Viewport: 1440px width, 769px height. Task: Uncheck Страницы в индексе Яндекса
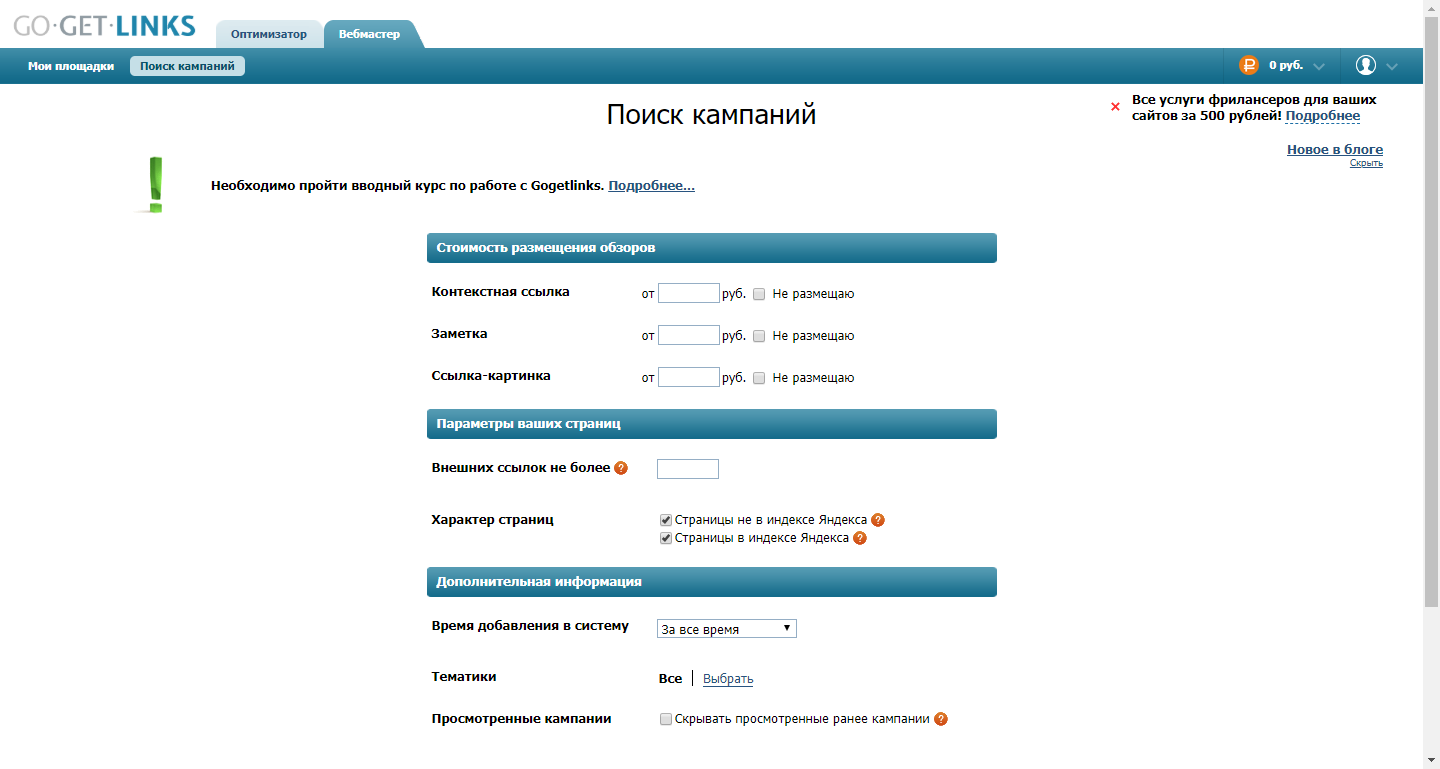coord(663,537)
